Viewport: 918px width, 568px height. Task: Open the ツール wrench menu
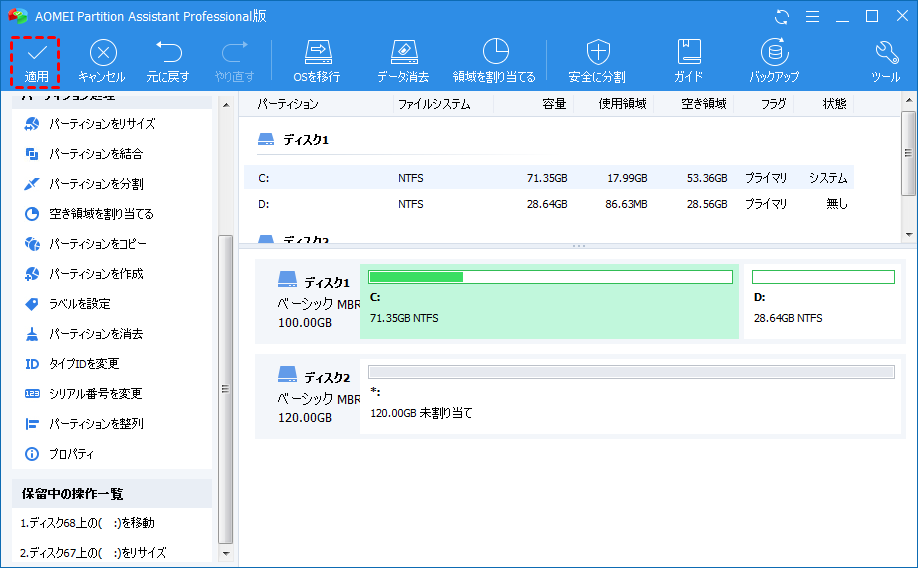click(886, 62)
